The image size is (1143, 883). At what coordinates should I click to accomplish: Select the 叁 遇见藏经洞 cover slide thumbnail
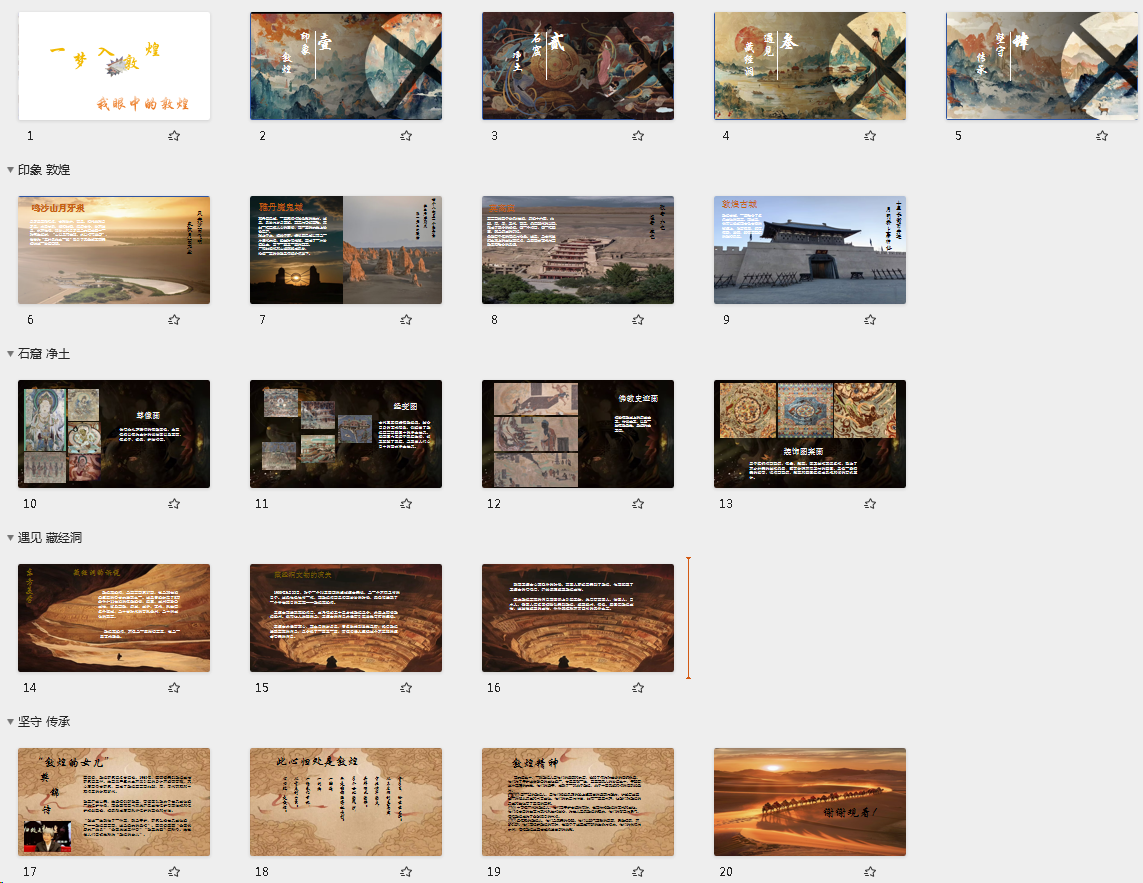[810, 66]
